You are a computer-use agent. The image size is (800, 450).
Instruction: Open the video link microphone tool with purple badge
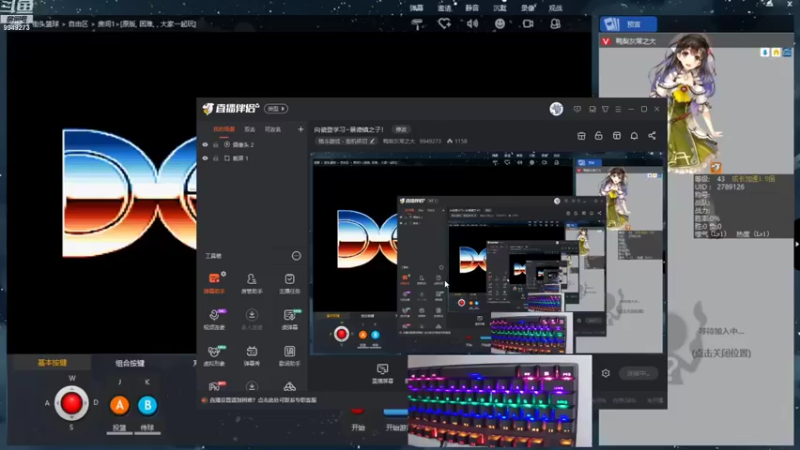click(214, 319)
